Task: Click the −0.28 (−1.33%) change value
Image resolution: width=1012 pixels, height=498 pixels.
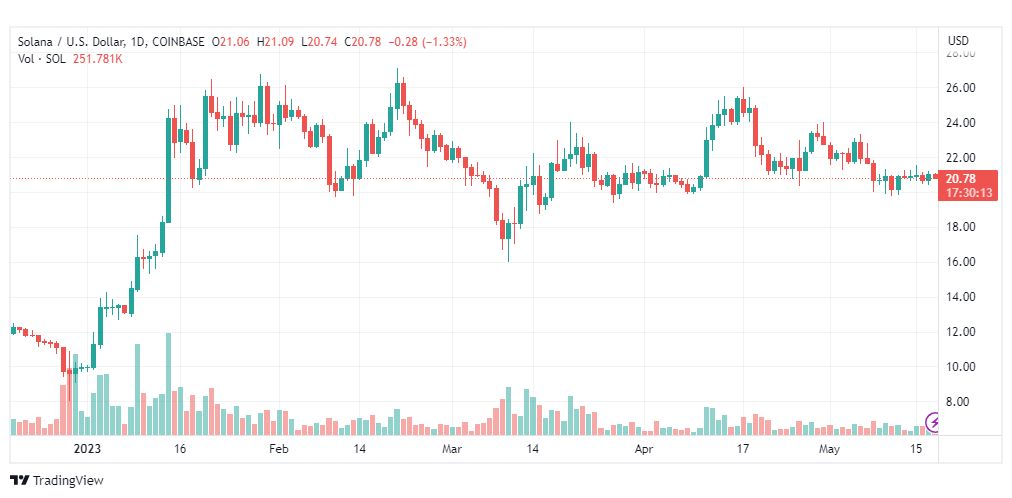Action: (426, 42)
